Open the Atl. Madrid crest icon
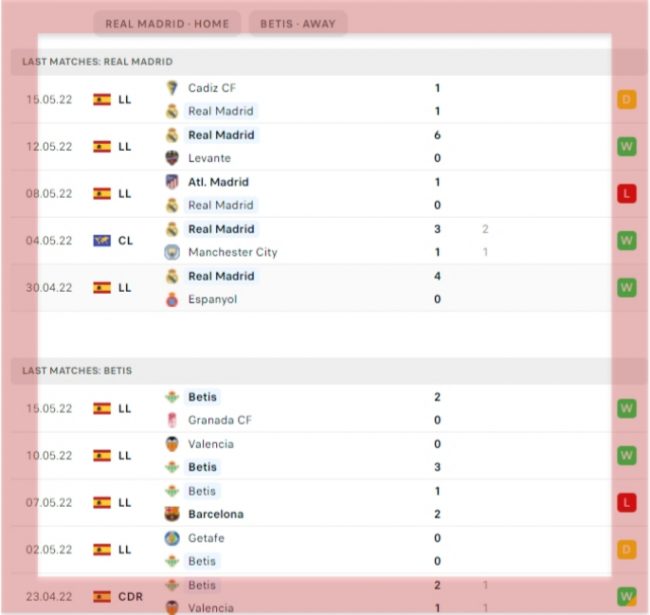The height and width of the screenshot is (615, 650). point(172,182)
